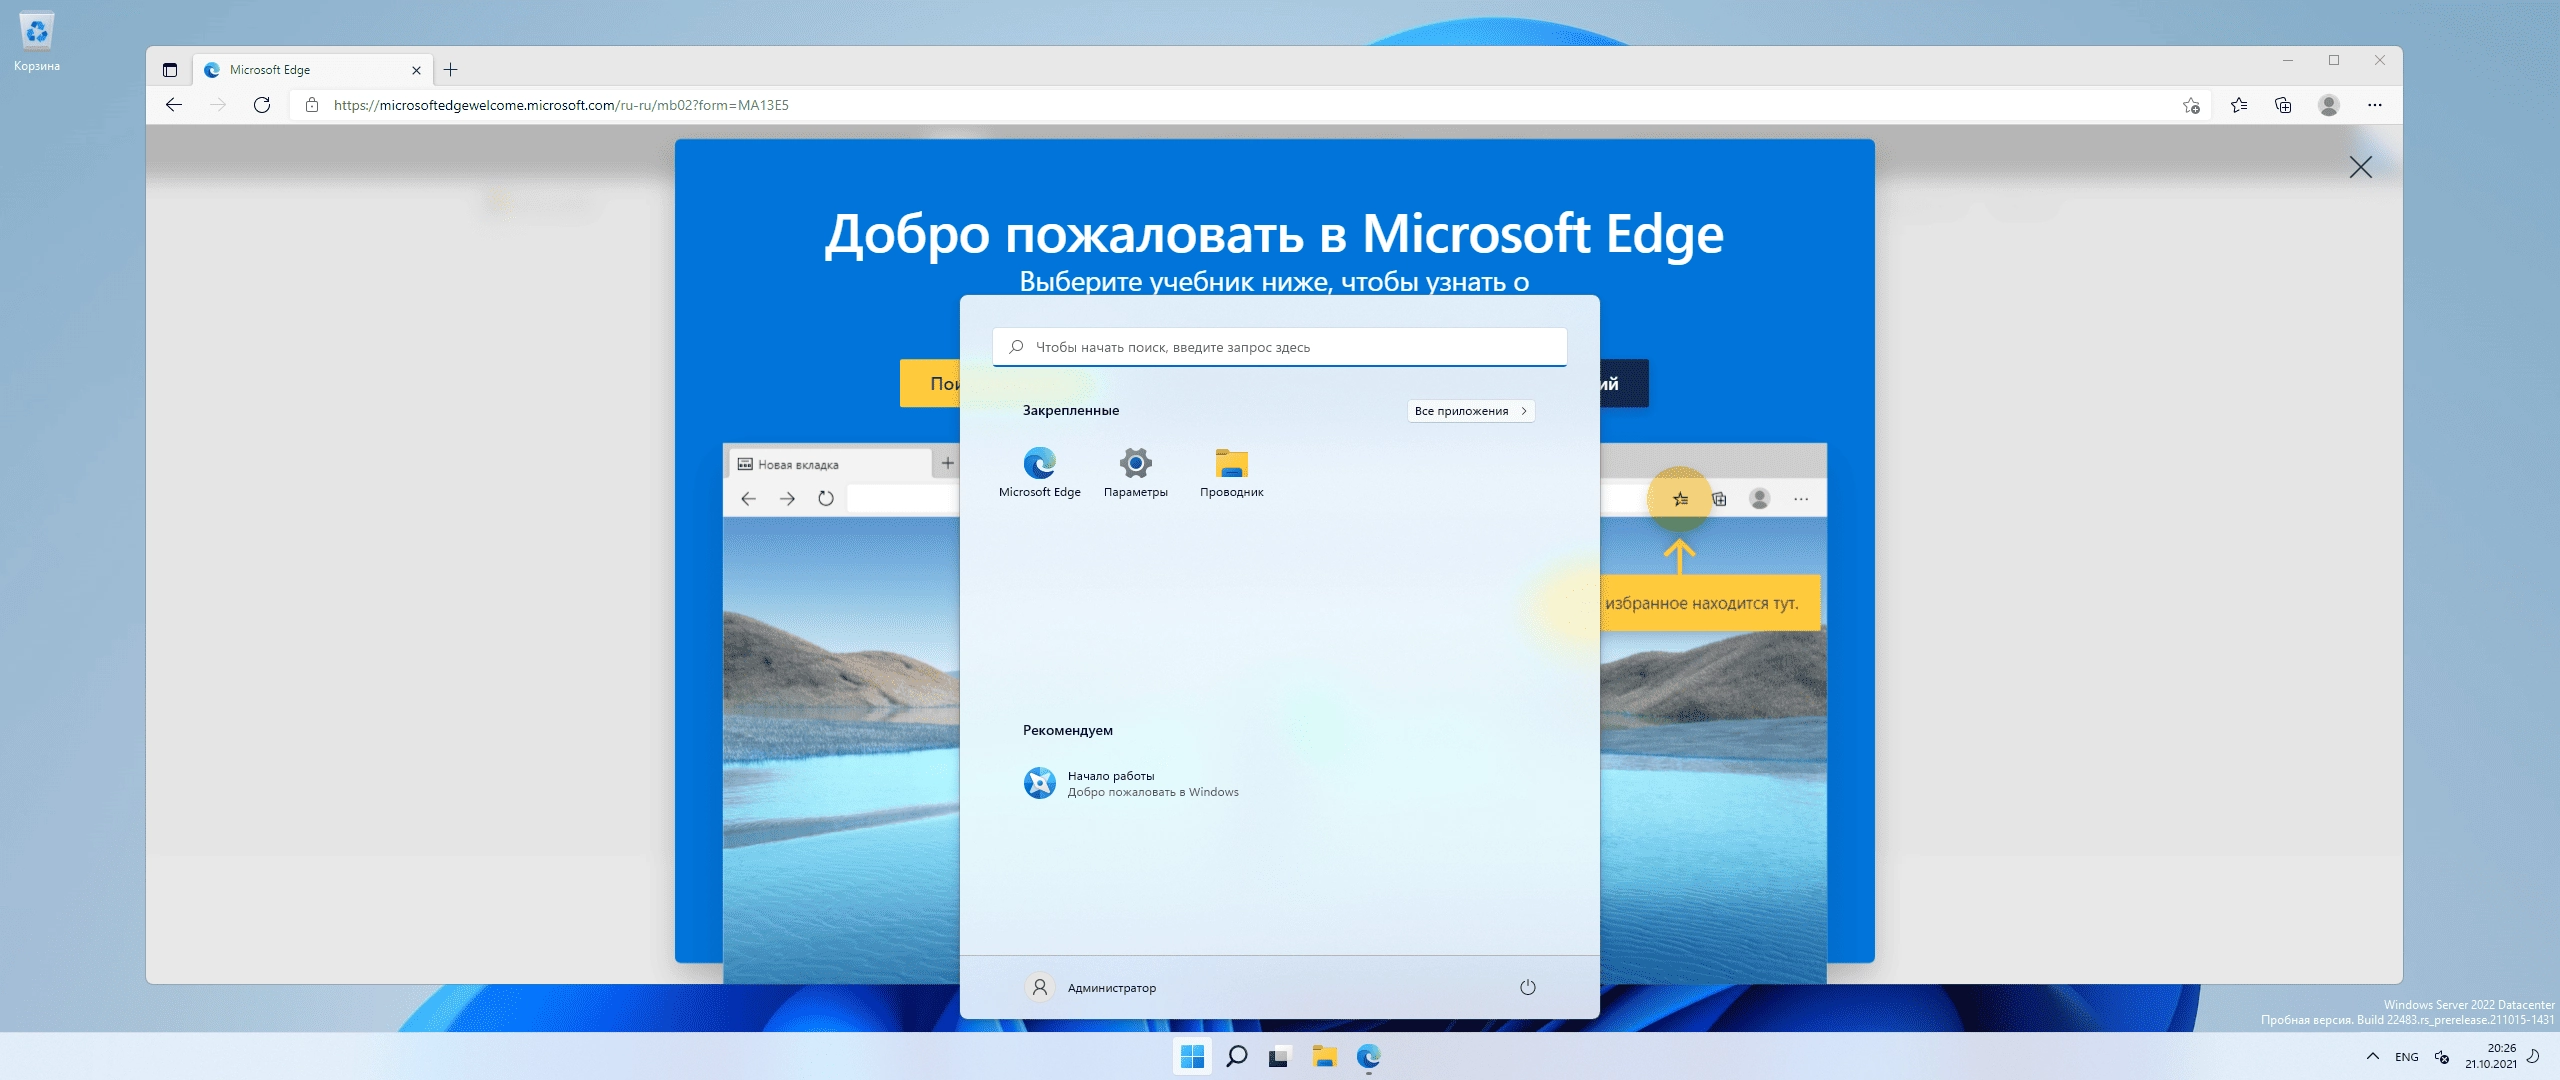Click Добро пожаловать в Windows subtitle
Image resolution: width=2560 pixels, height=1080 pixels.
[1153, 792]
